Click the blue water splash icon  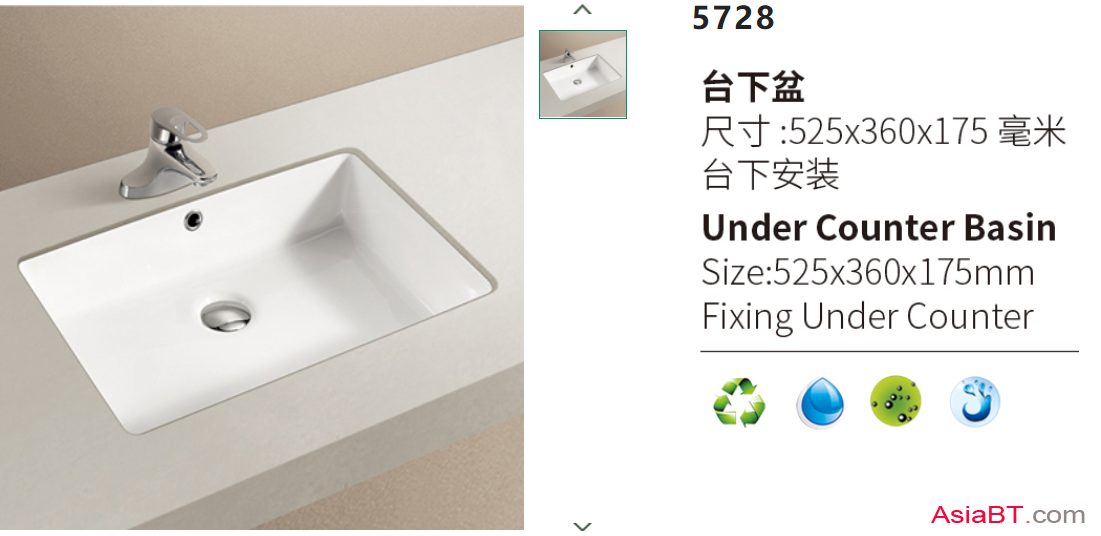pyautogui.click(x=975, y=402)
